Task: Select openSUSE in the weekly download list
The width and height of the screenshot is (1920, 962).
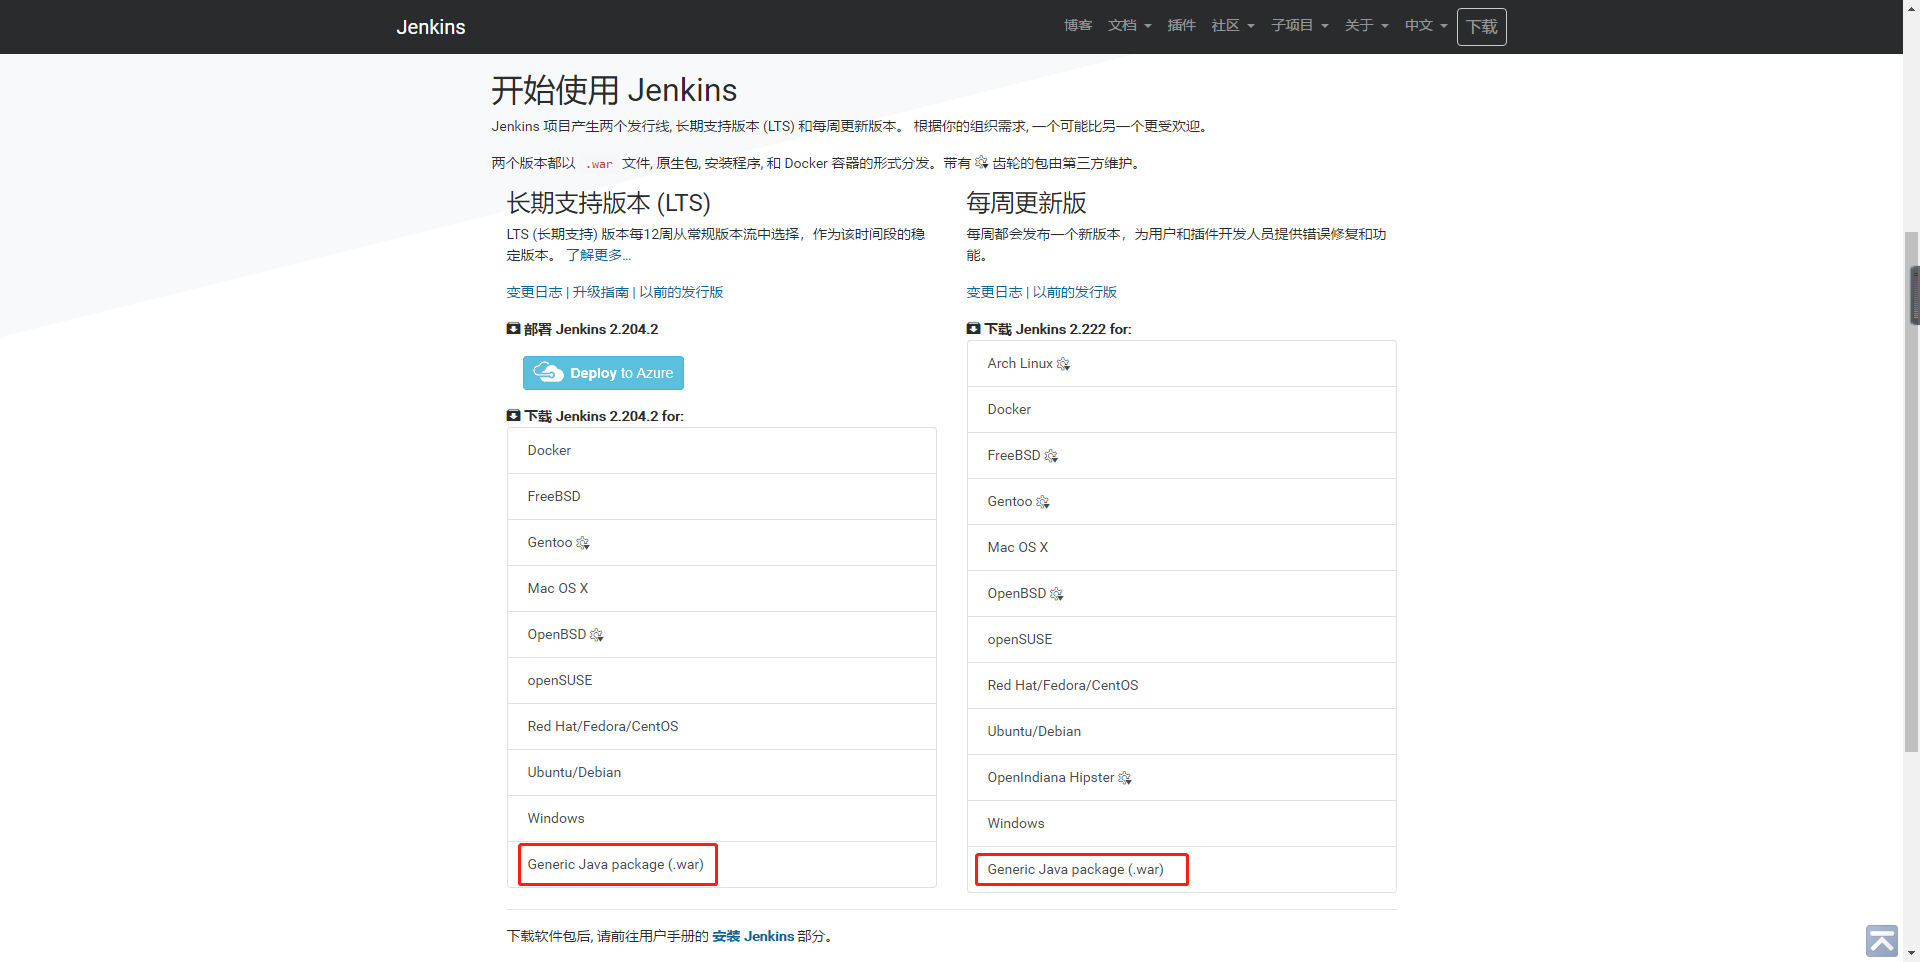Action: (1181, 640)
